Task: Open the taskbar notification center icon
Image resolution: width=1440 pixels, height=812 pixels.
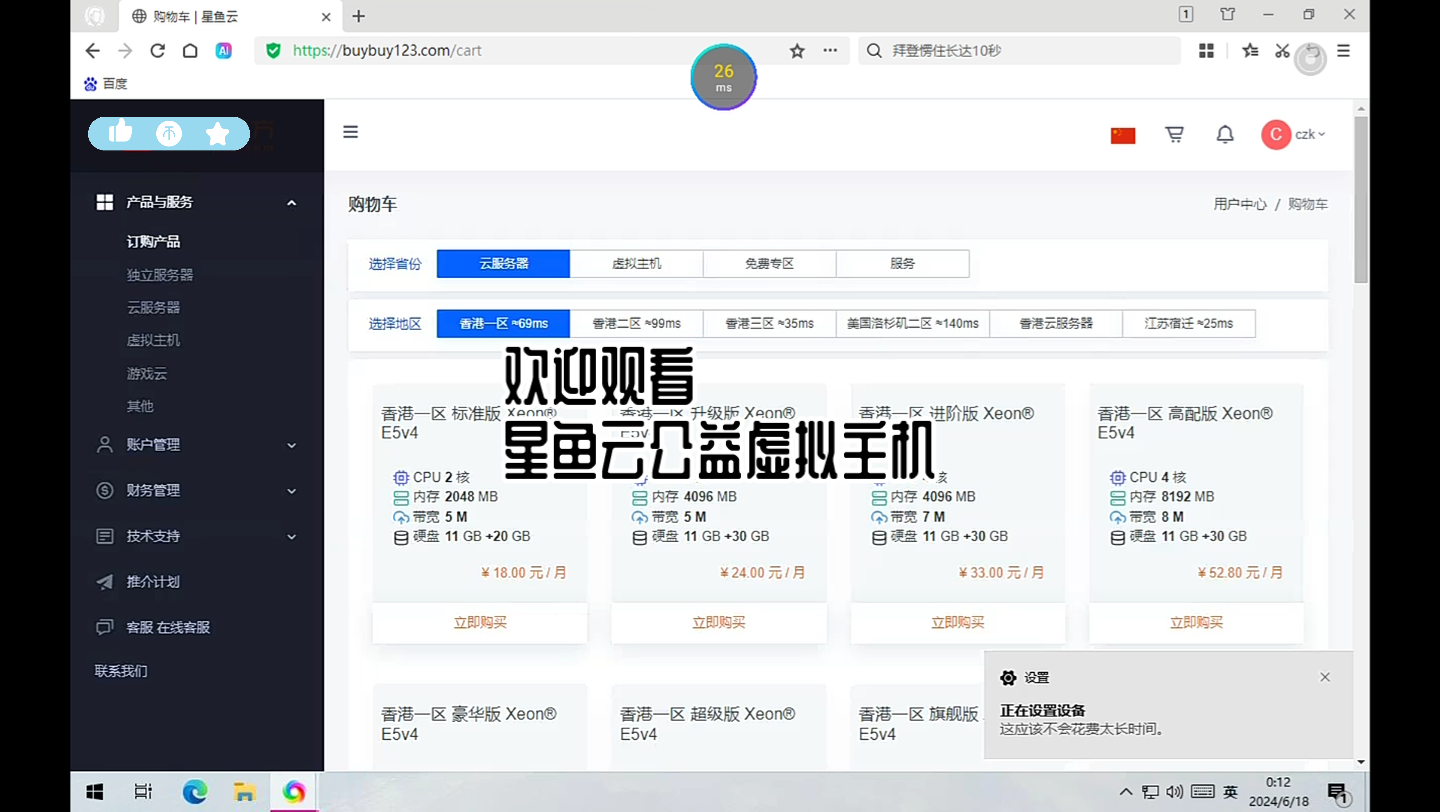Action: point(1338,793)
